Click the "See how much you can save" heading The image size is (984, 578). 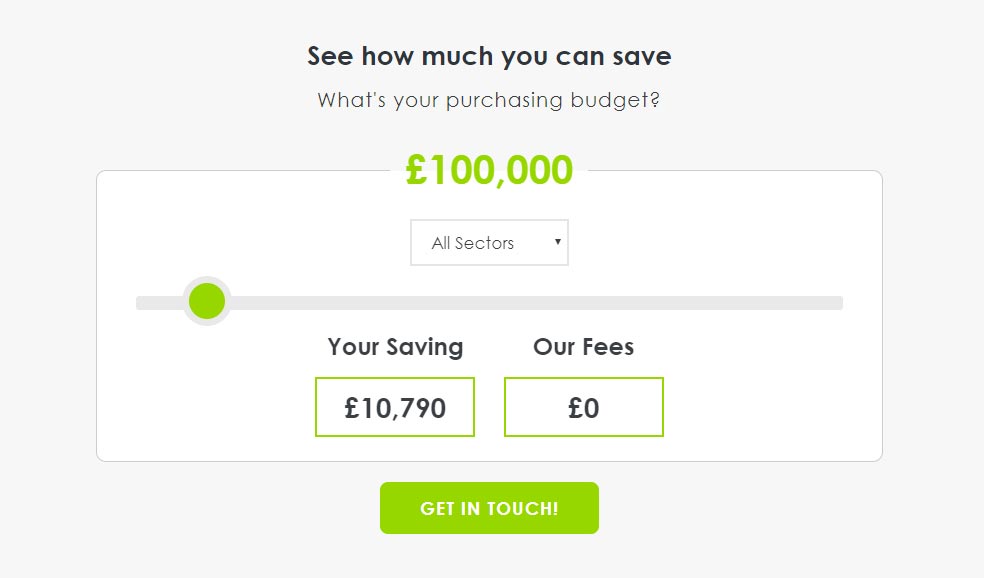tap(489, 56)
